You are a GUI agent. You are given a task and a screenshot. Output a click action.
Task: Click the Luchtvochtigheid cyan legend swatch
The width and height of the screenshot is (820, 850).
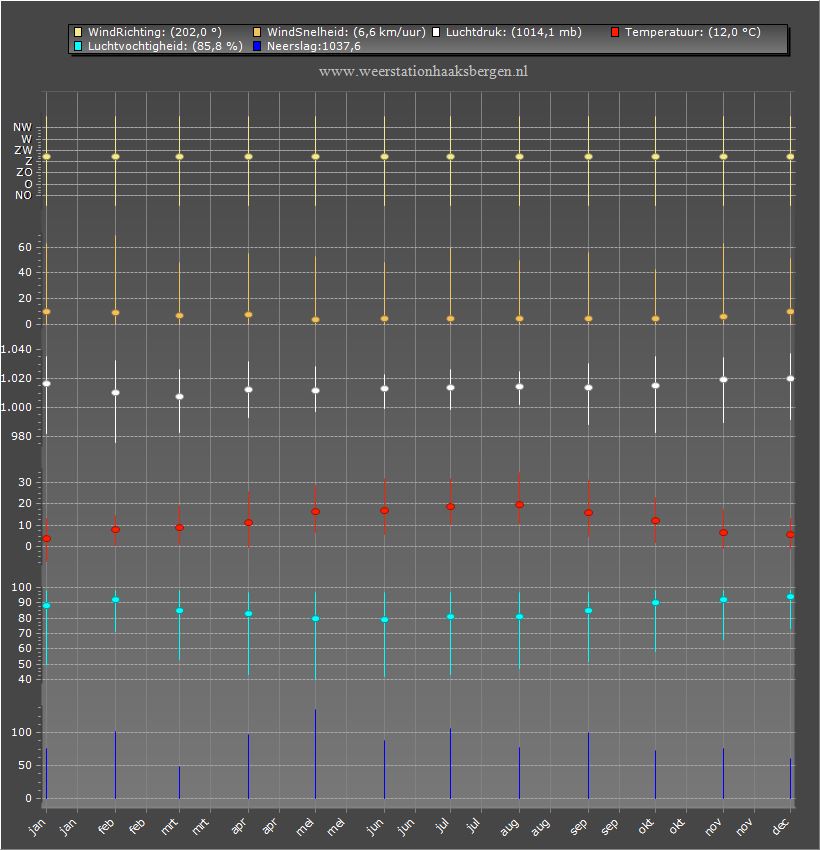tap(78, 46)
